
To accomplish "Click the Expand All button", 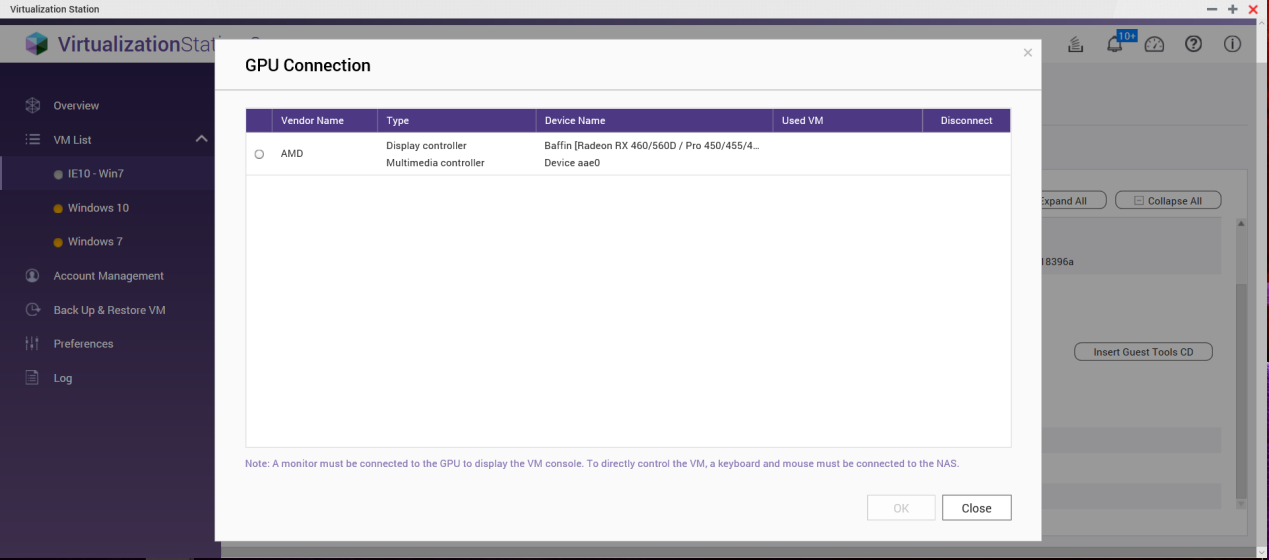I will (1072, 201).
